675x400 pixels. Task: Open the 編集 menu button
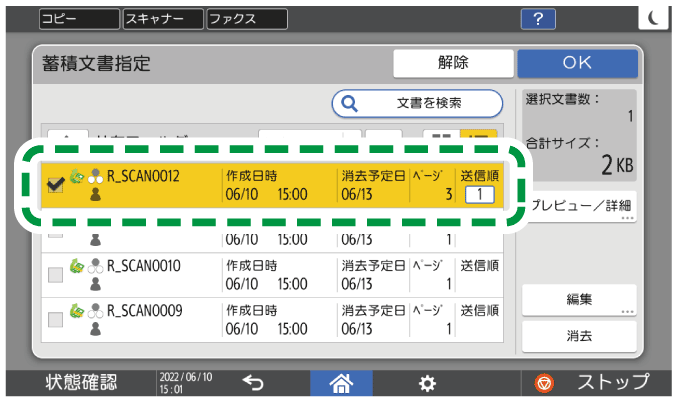[x=579, y=300]
